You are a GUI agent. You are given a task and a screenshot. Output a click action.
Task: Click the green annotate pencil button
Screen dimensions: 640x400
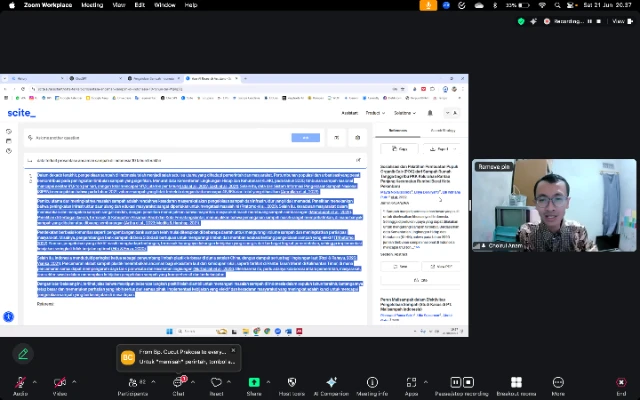(23, 354)
